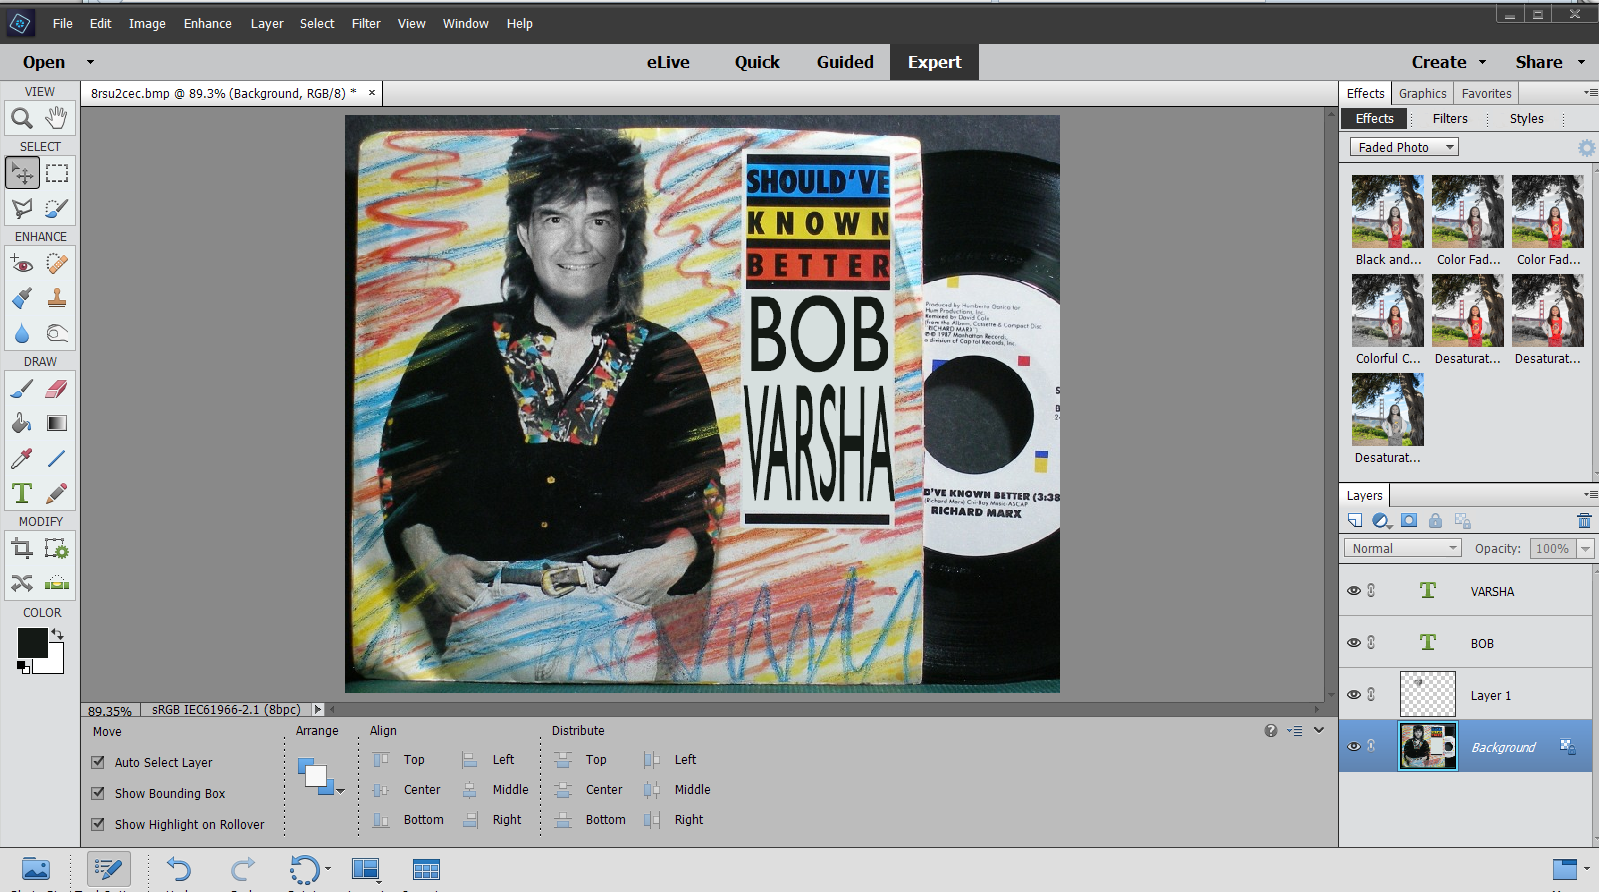Click the foreground color swatch
The image size is (1599, 892).
(32, 643)
